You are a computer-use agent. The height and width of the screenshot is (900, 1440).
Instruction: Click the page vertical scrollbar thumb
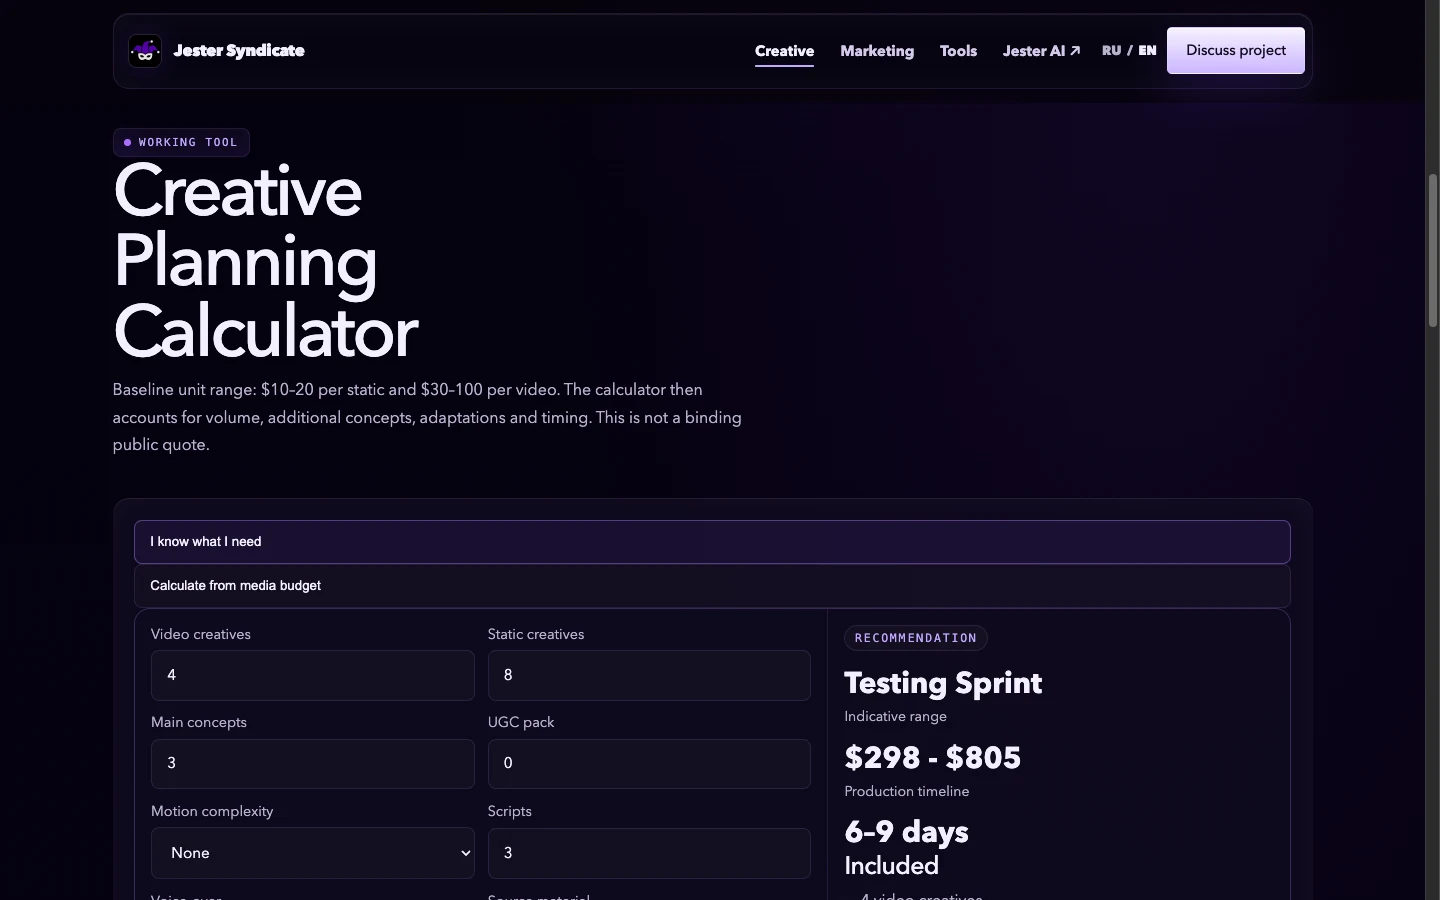1433,250
